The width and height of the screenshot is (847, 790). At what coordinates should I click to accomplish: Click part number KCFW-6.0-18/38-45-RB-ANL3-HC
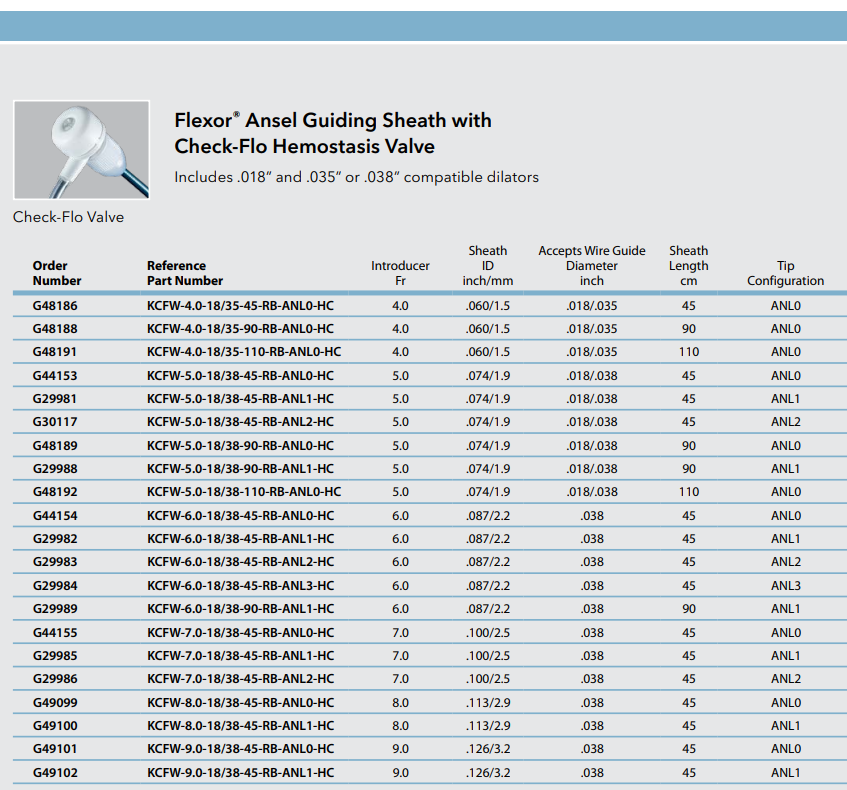[x=240, y=586]
